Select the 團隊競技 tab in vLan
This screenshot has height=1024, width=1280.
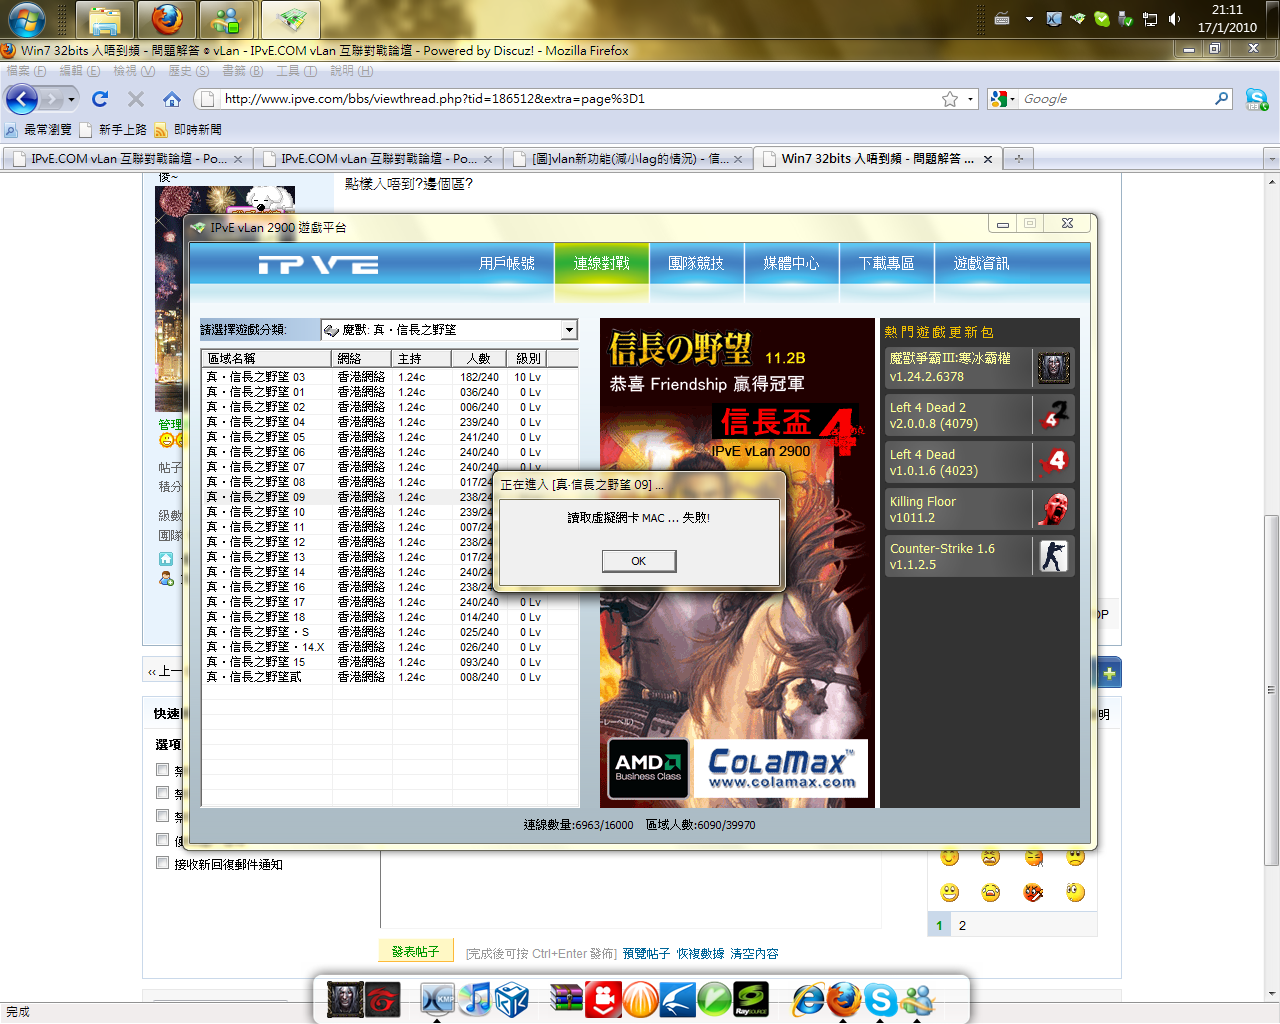pyautogui.click(x=696, y=263)
